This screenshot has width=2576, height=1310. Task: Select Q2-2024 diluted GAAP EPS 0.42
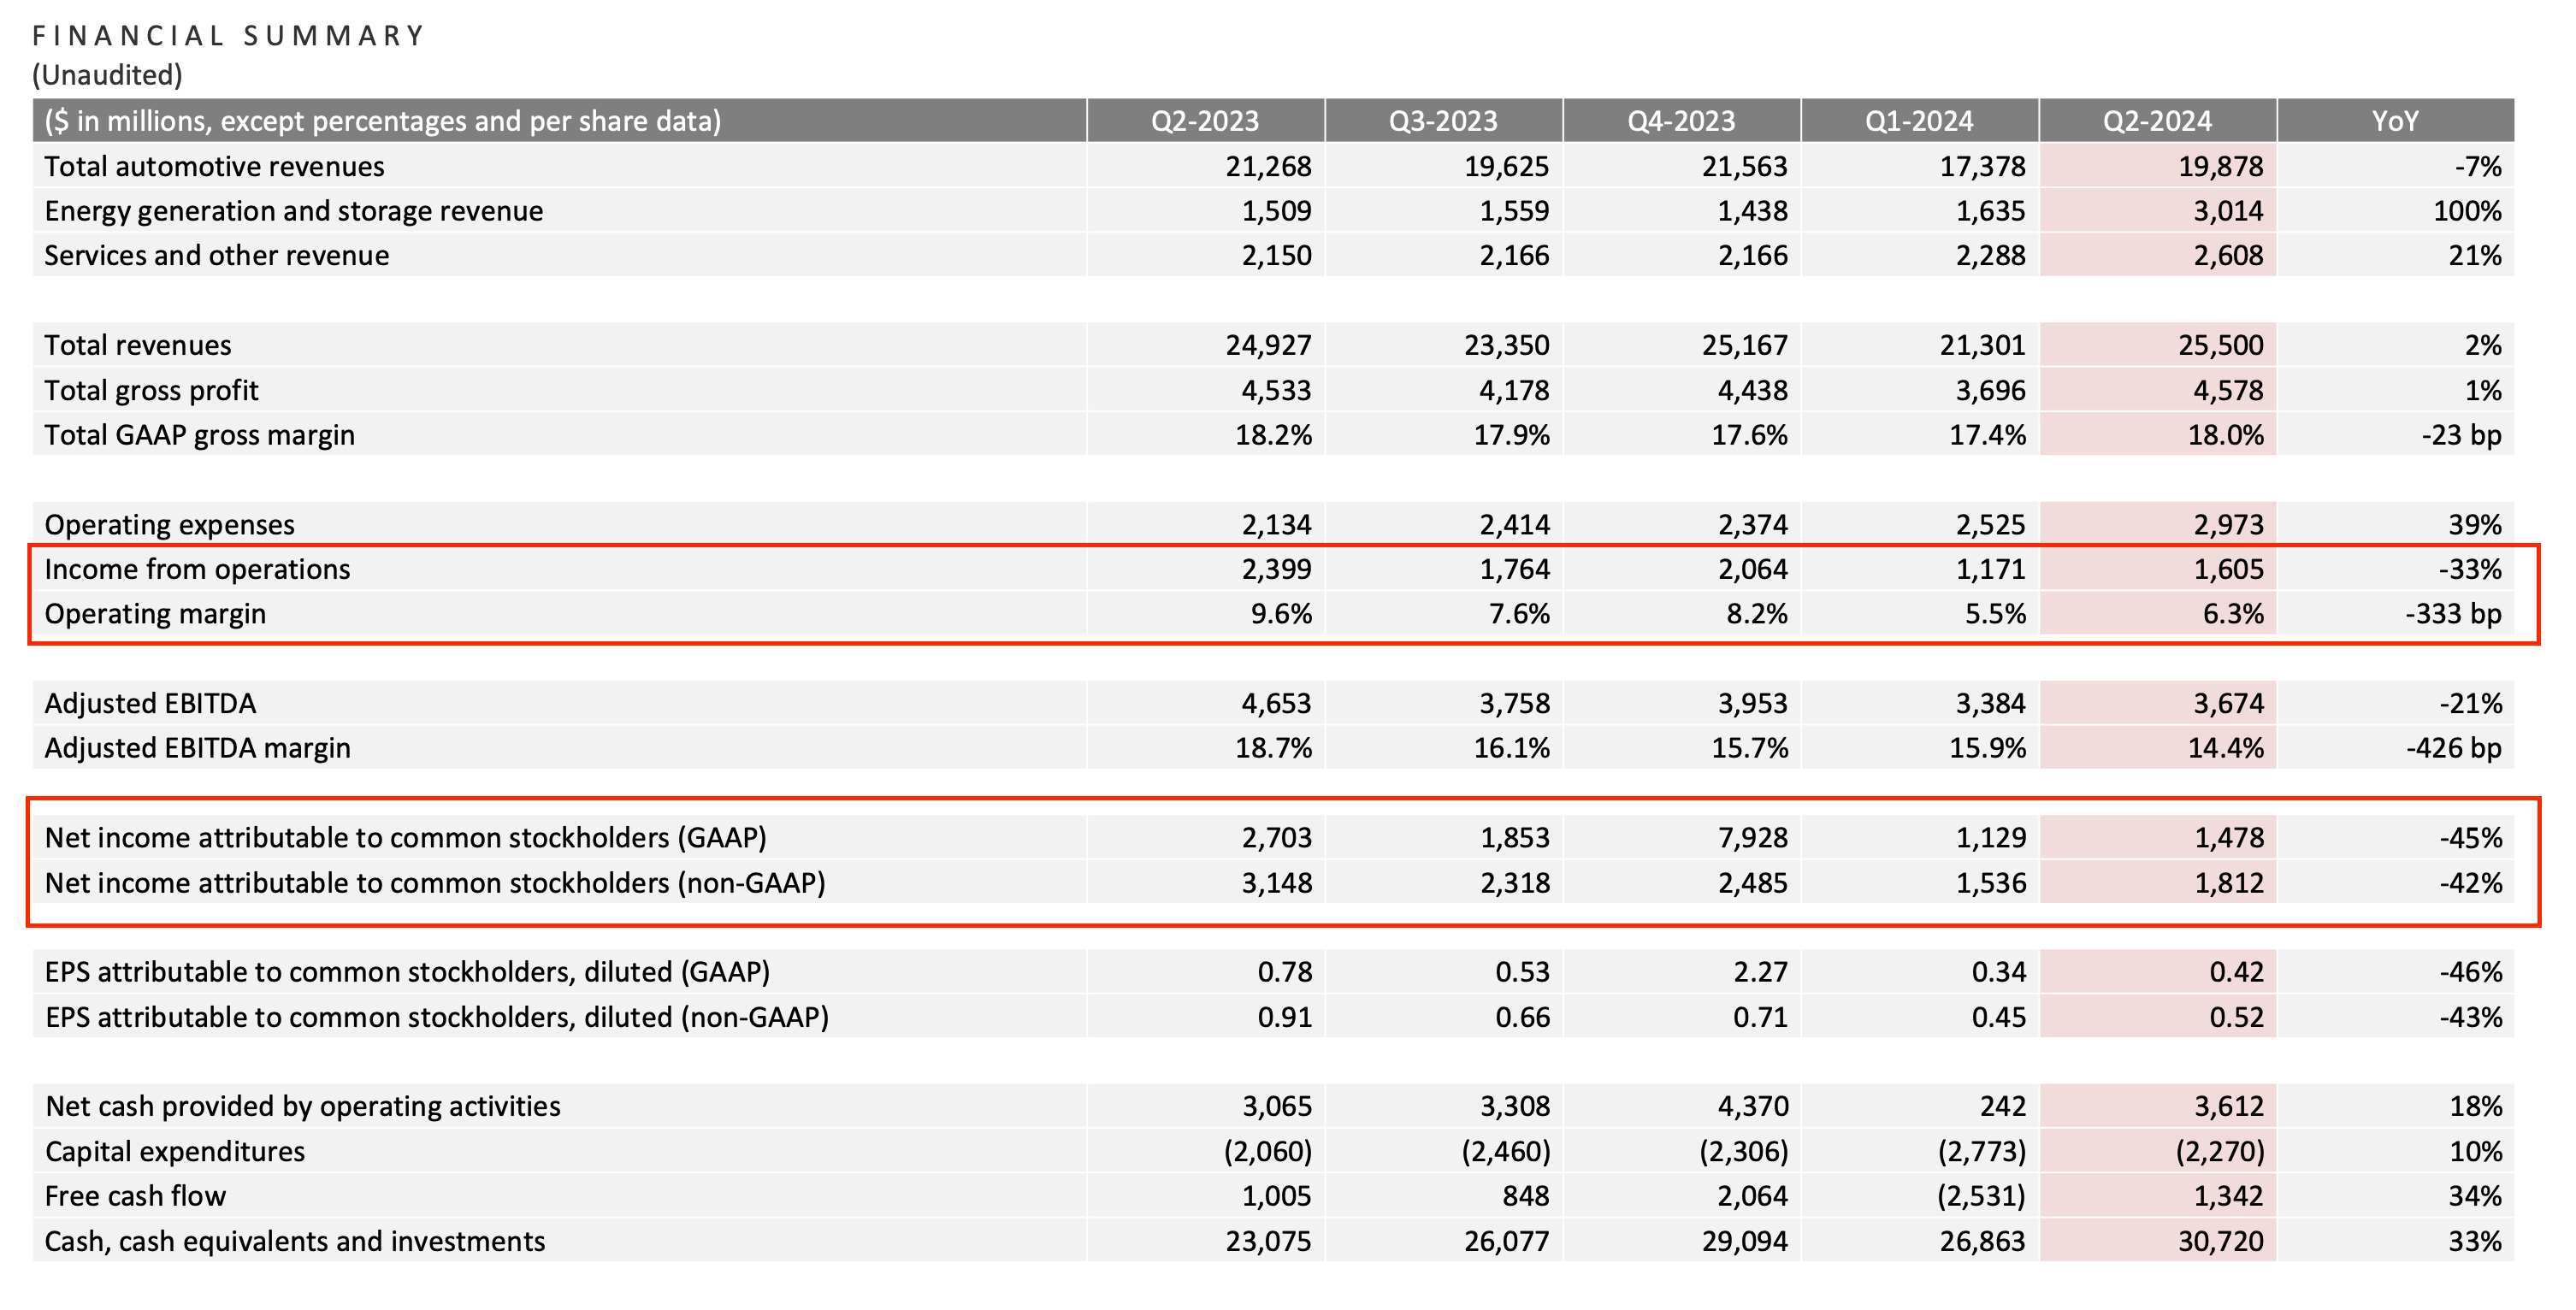[x=2236, y=972]
